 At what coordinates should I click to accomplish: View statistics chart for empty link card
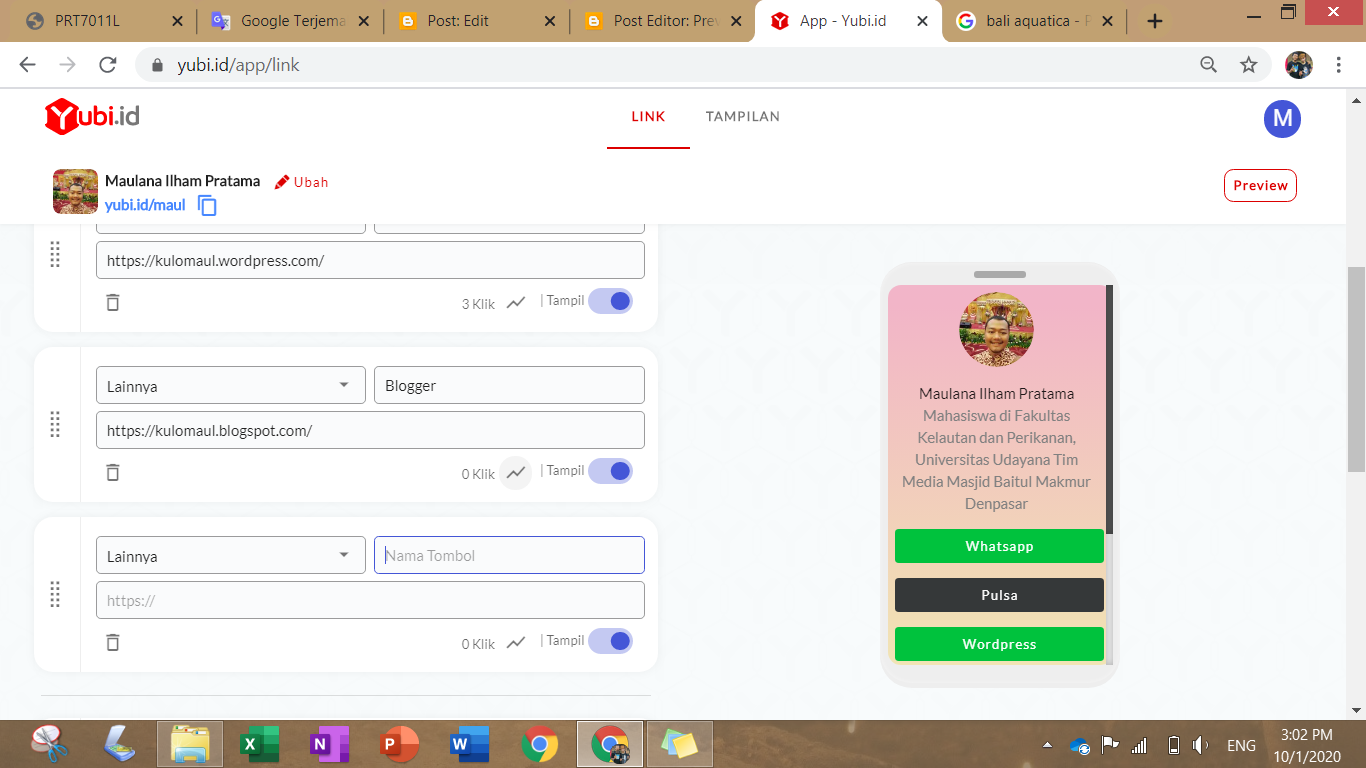pos(516,642)
